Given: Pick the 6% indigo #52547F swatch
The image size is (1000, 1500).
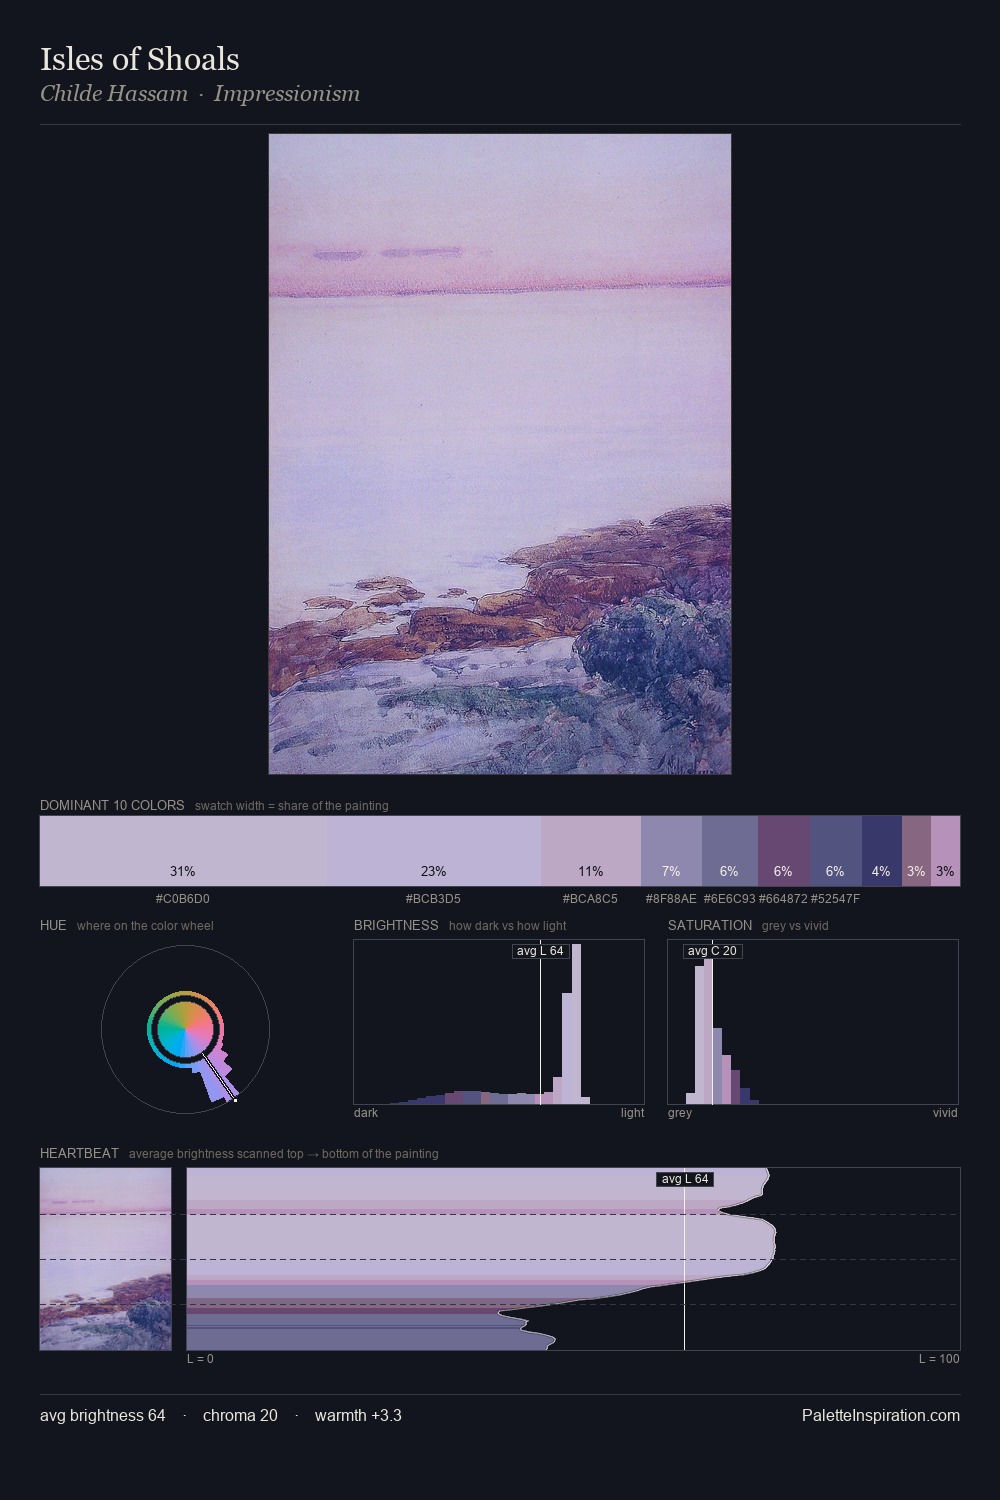Looking at the screenshot, I should 836,851.
